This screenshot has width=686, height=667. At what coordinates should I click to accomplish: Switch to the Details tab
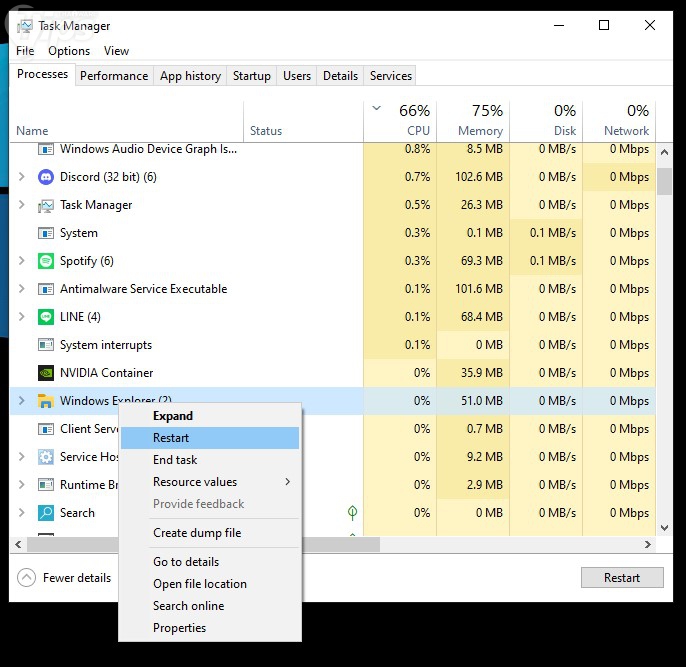pos(340,76)
